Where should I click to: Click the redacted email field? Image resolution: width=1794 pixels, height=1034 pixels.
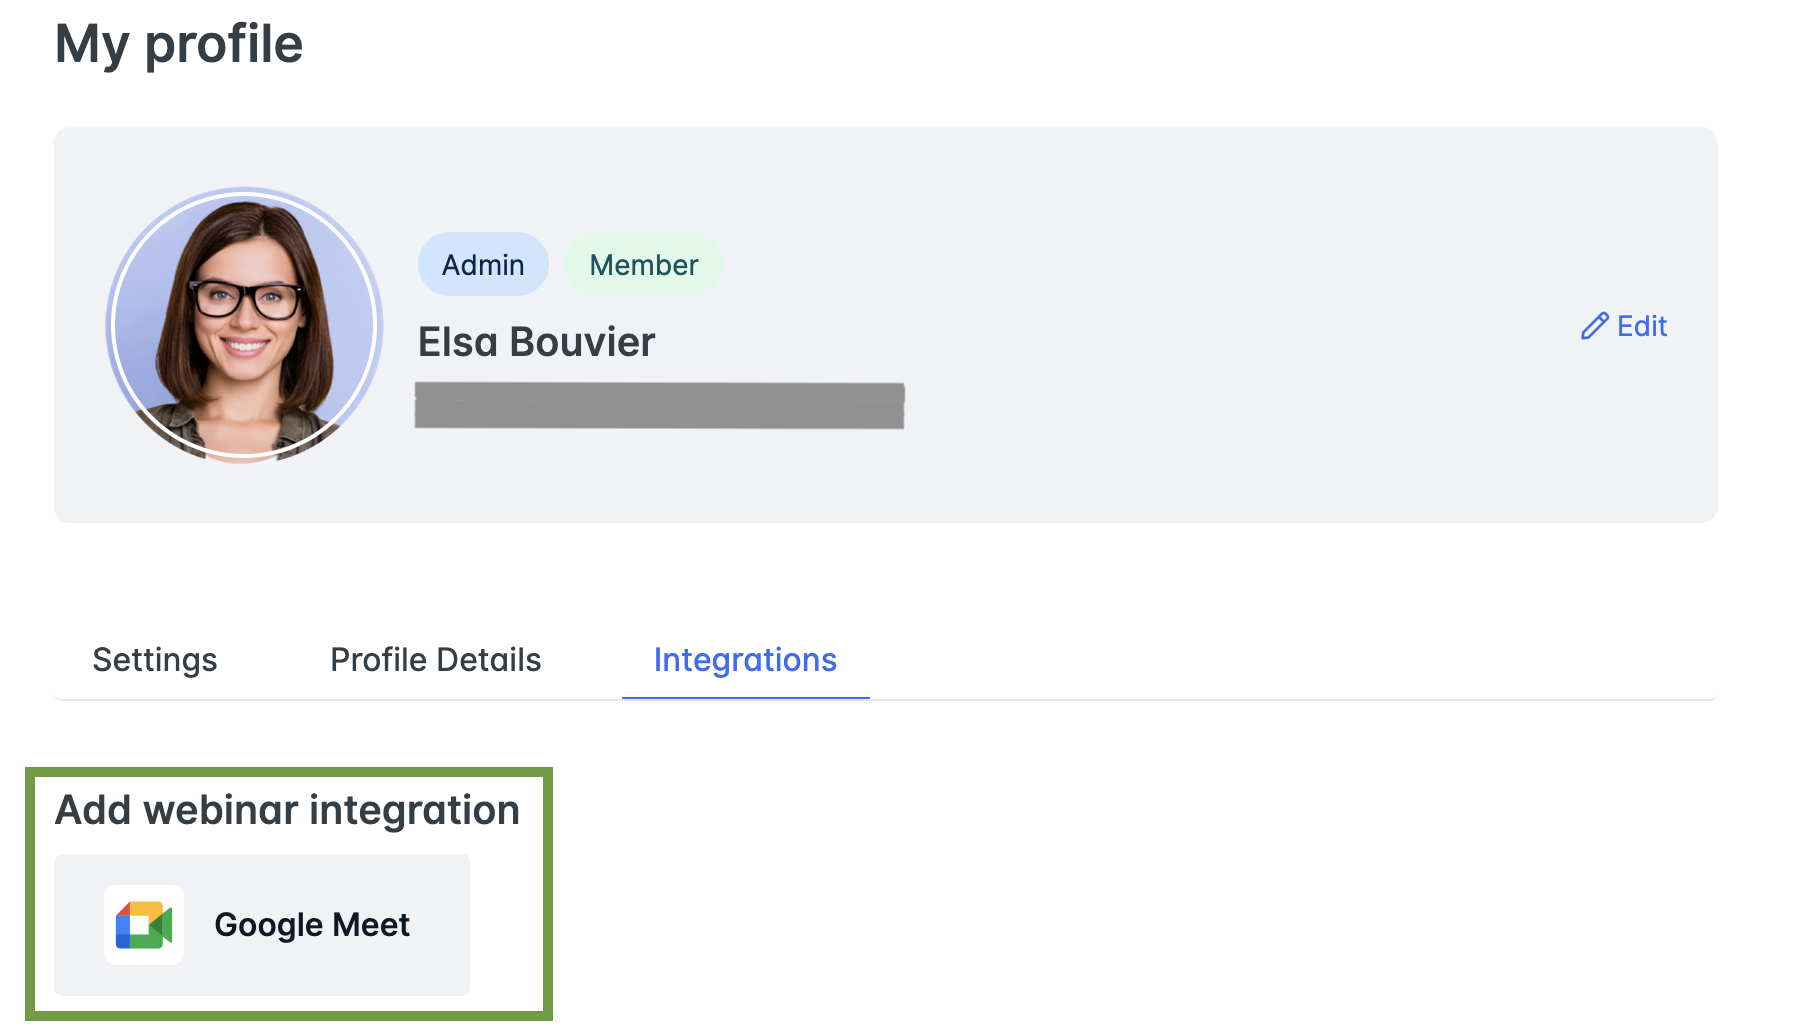click(x=660, y=405)
